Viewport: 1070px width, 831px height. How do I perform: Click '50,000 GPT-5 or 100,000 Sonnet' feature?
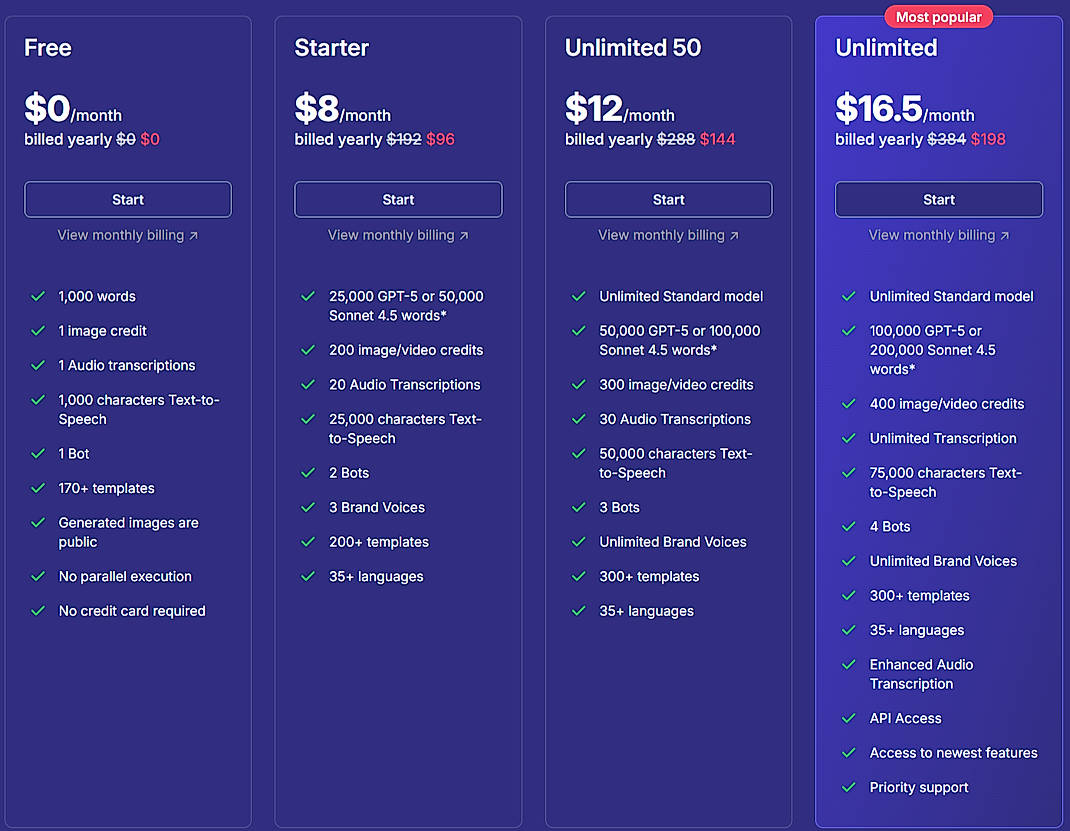coord(680,340)
